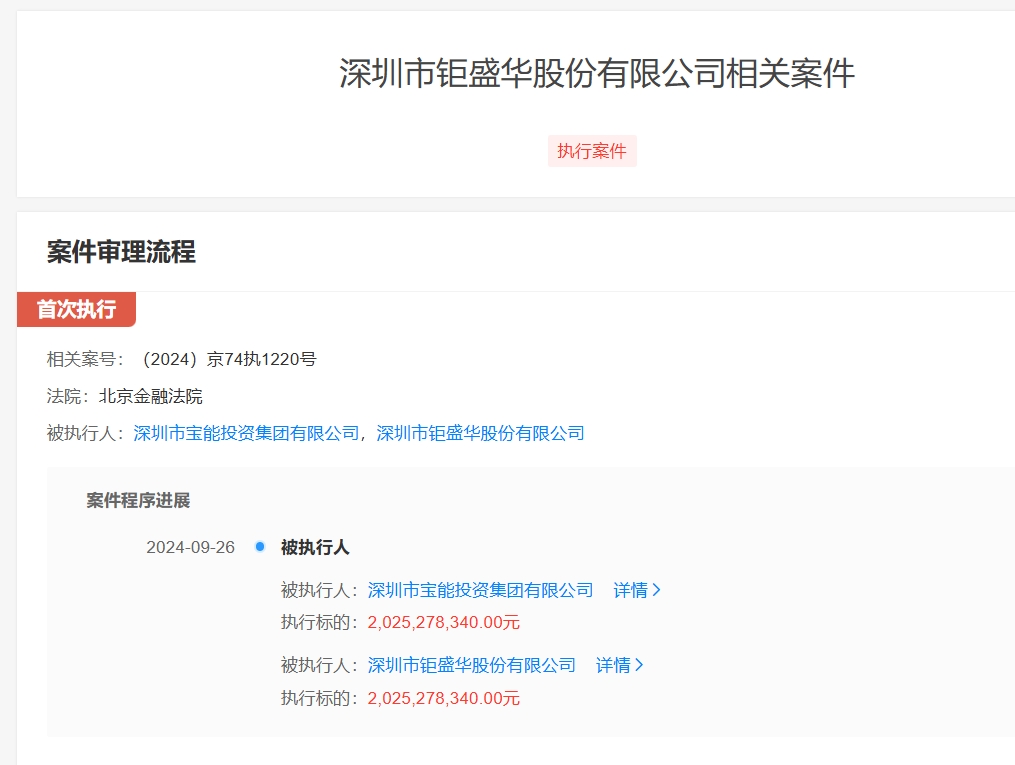Viewport: 1015px width, 765px height.
Task: Click the 首次执行 badge
Action: (74, 310)
